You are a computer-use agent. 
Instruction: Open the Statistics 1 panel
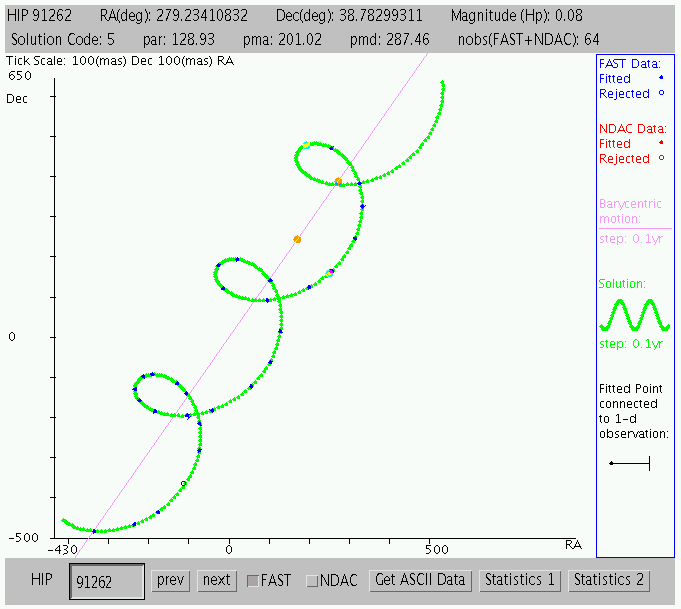click(x=520, y=580)
